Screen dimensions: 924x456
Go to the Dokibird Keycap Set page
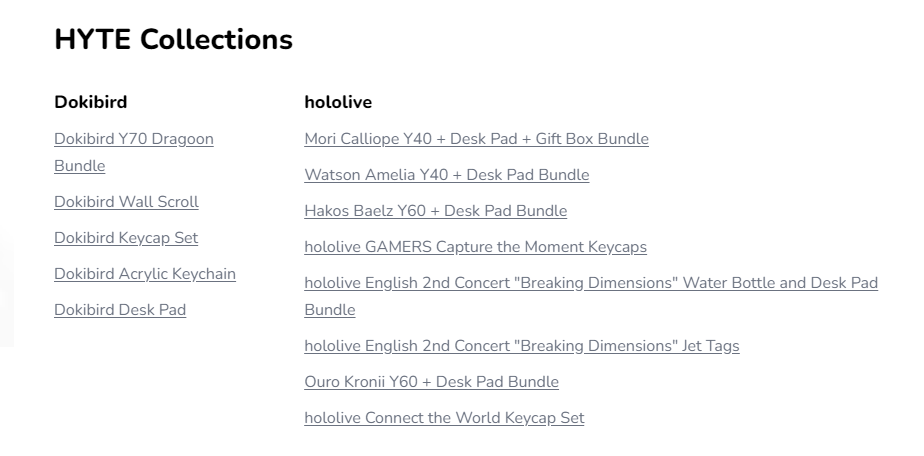tap(126, 238)
